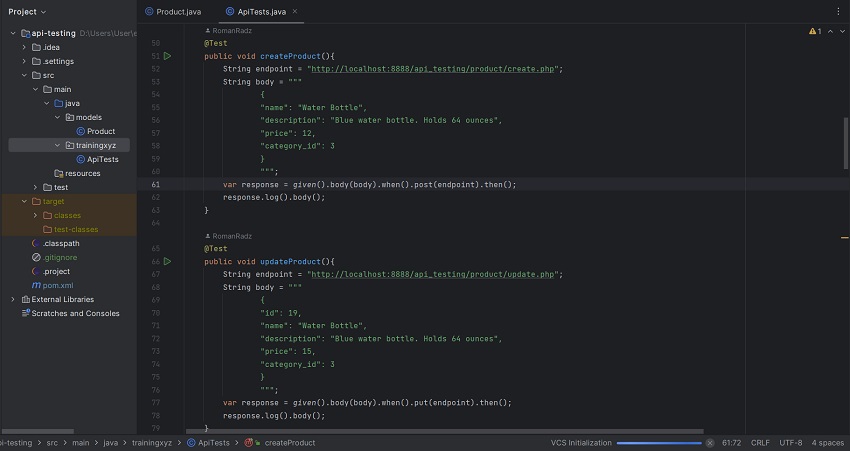Click the warning indicator showing 1 problem
850x451 pixels.
click(x=814, y=32)
